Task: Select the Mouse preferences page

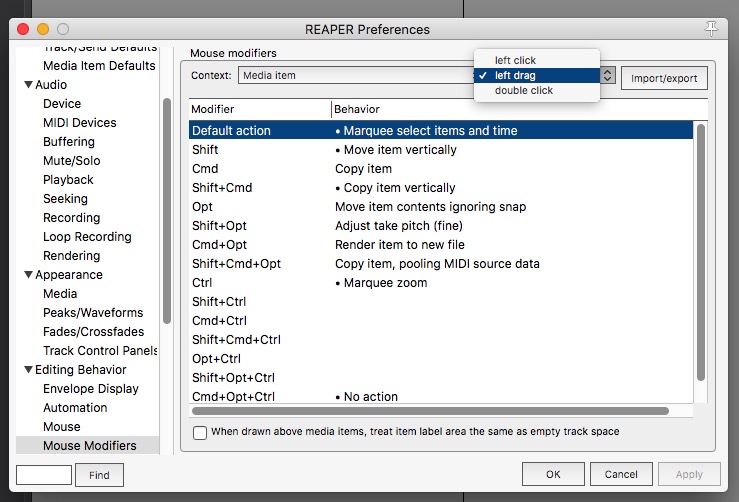Action: tap(62, 427)
